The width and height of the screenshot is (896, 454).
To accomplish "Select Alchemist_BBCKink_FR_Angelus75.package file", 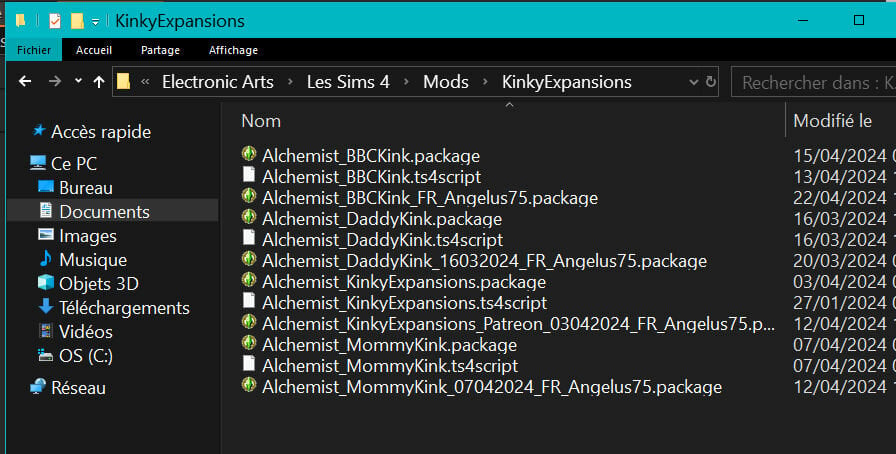I will tap(430, 198).
